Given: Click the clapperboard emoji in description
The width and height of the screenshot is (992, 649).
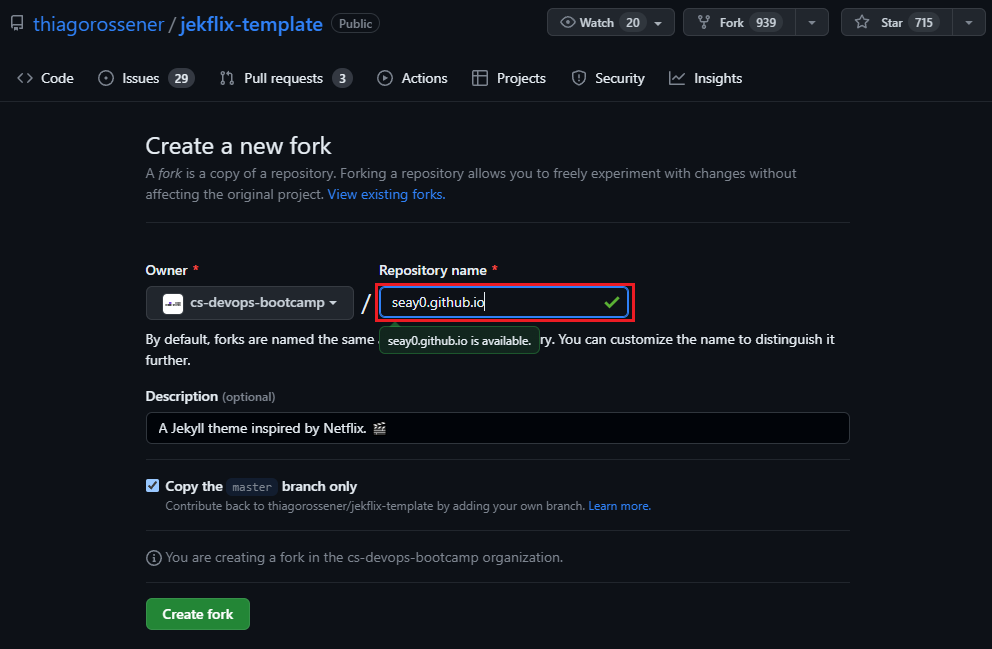Looking at the screenshot, I should click(x=380, y=428).
